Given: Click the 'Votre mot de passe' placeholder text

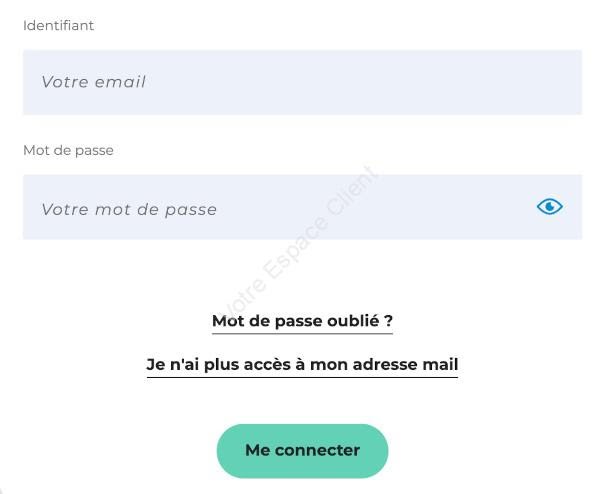Looking at the screenshot, I should pos(129,210).
